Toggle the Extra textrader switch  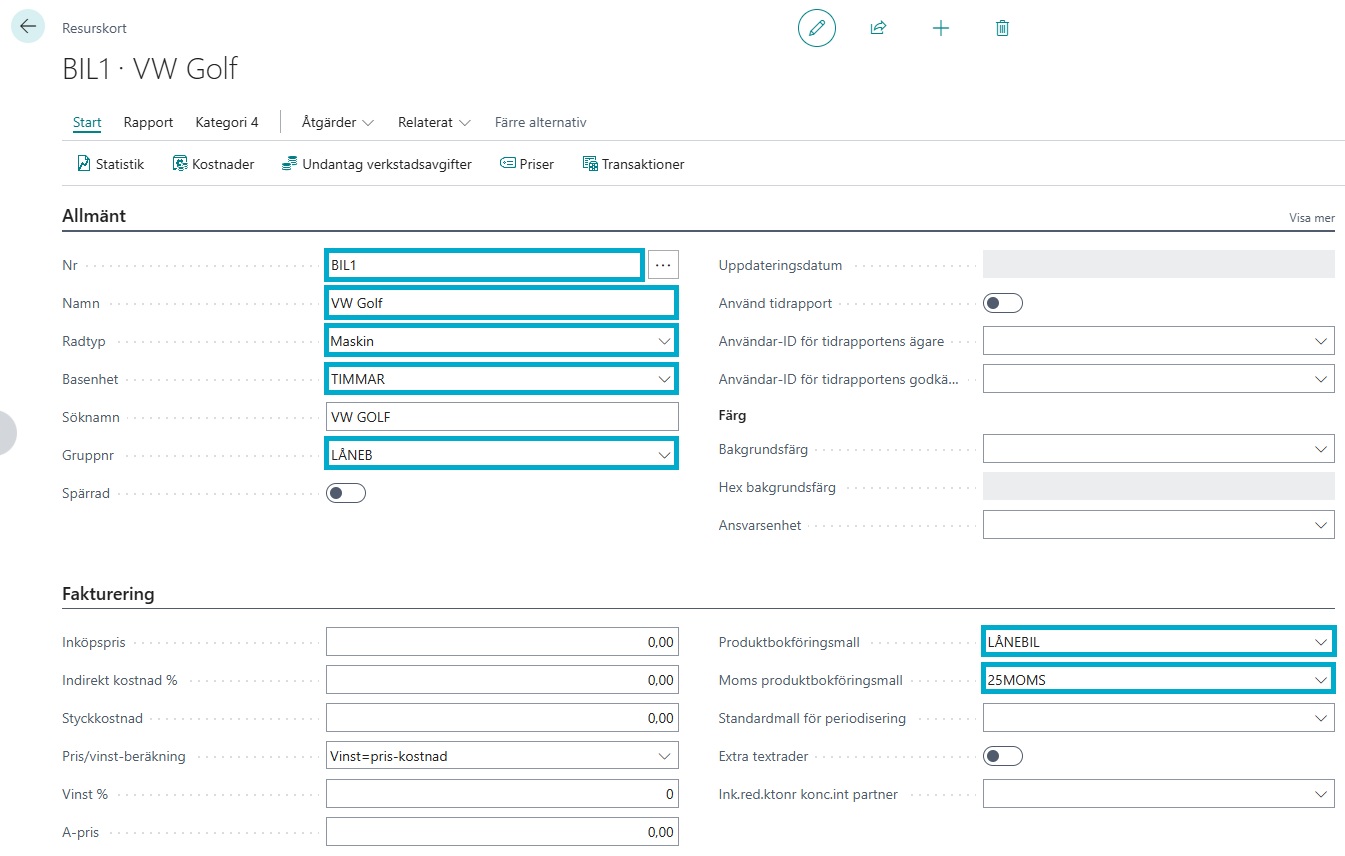point(1003,756)
